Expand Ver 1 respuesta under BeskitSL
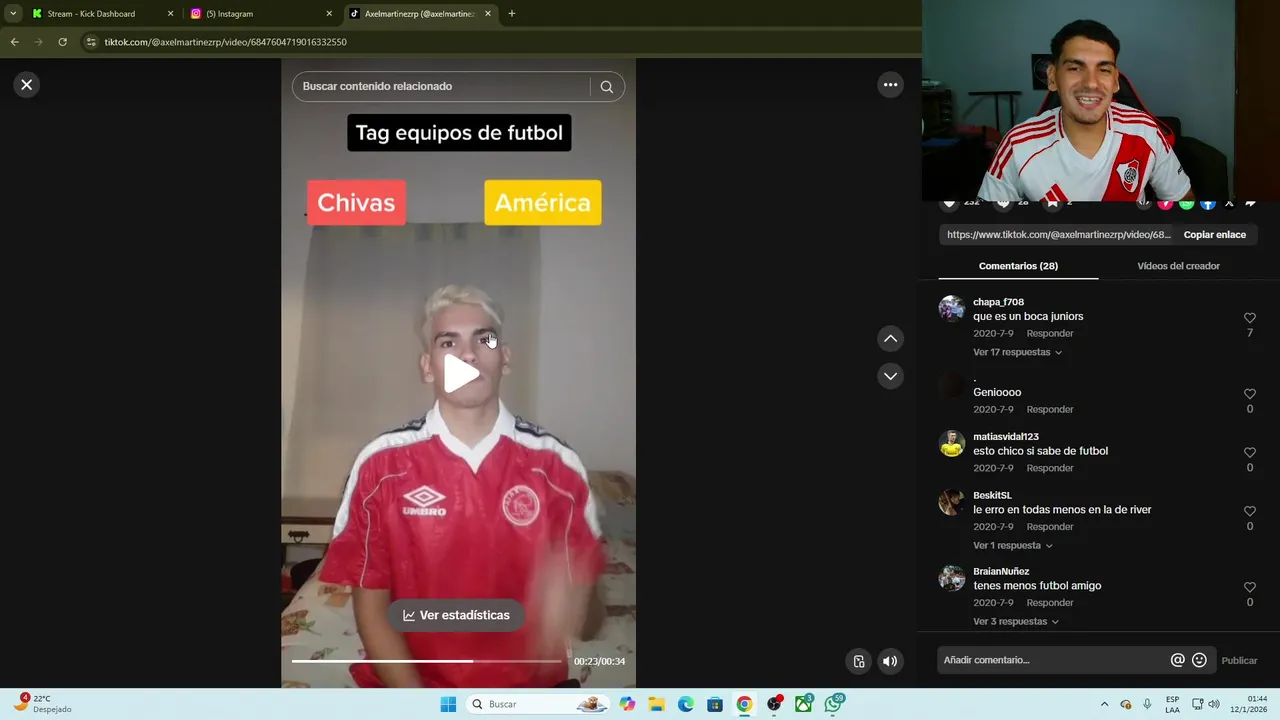The width and height of the screenshot is (1280, 720). (x=1012, y=546)
